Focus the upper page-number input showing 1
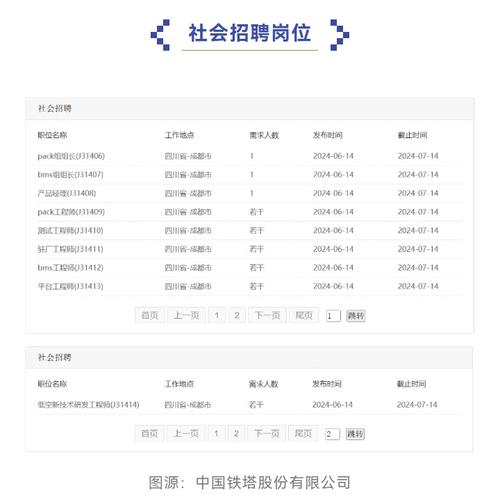Image resolution: width=500 pixels, height=504 pixels. pyautogui.click(x=333, y=316)
